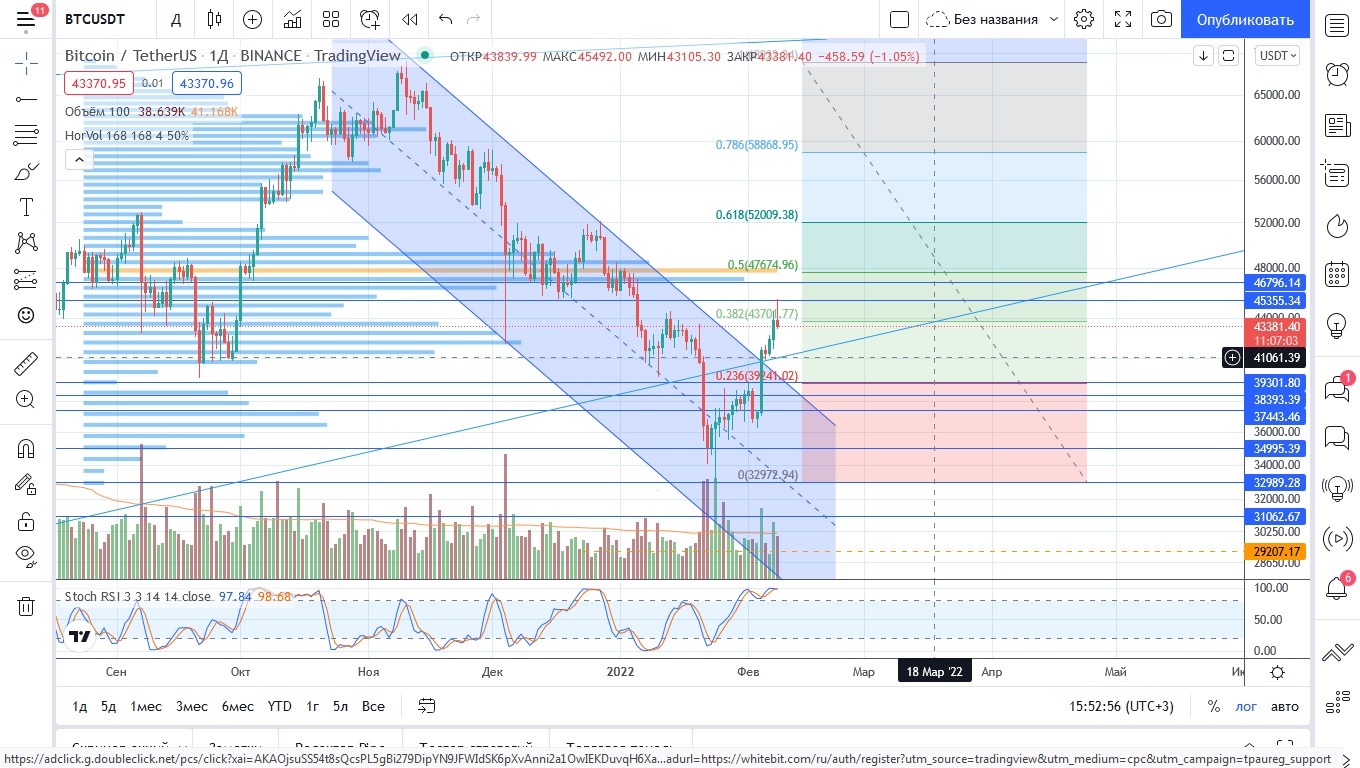The width and height of the screenshot is (1360, 768).
Task: Select the trend line tool
Action: (26, 99)
